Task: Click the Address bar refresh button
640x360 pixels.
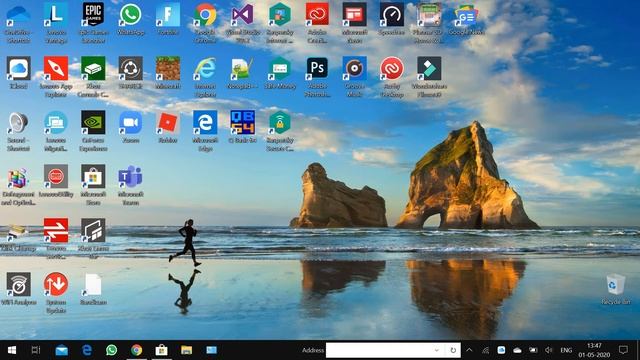Action: point(453,350)
